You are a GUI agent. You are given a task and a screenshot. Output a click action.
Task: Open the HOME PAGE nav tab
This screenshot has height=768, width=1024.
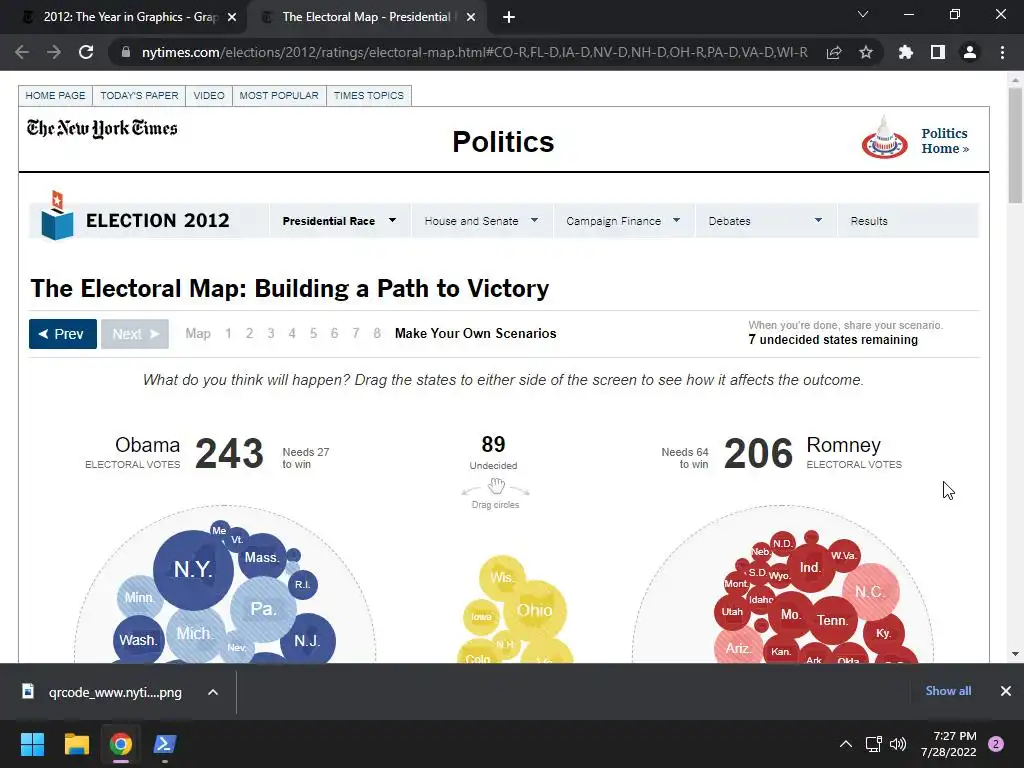[x=56, y=95]
